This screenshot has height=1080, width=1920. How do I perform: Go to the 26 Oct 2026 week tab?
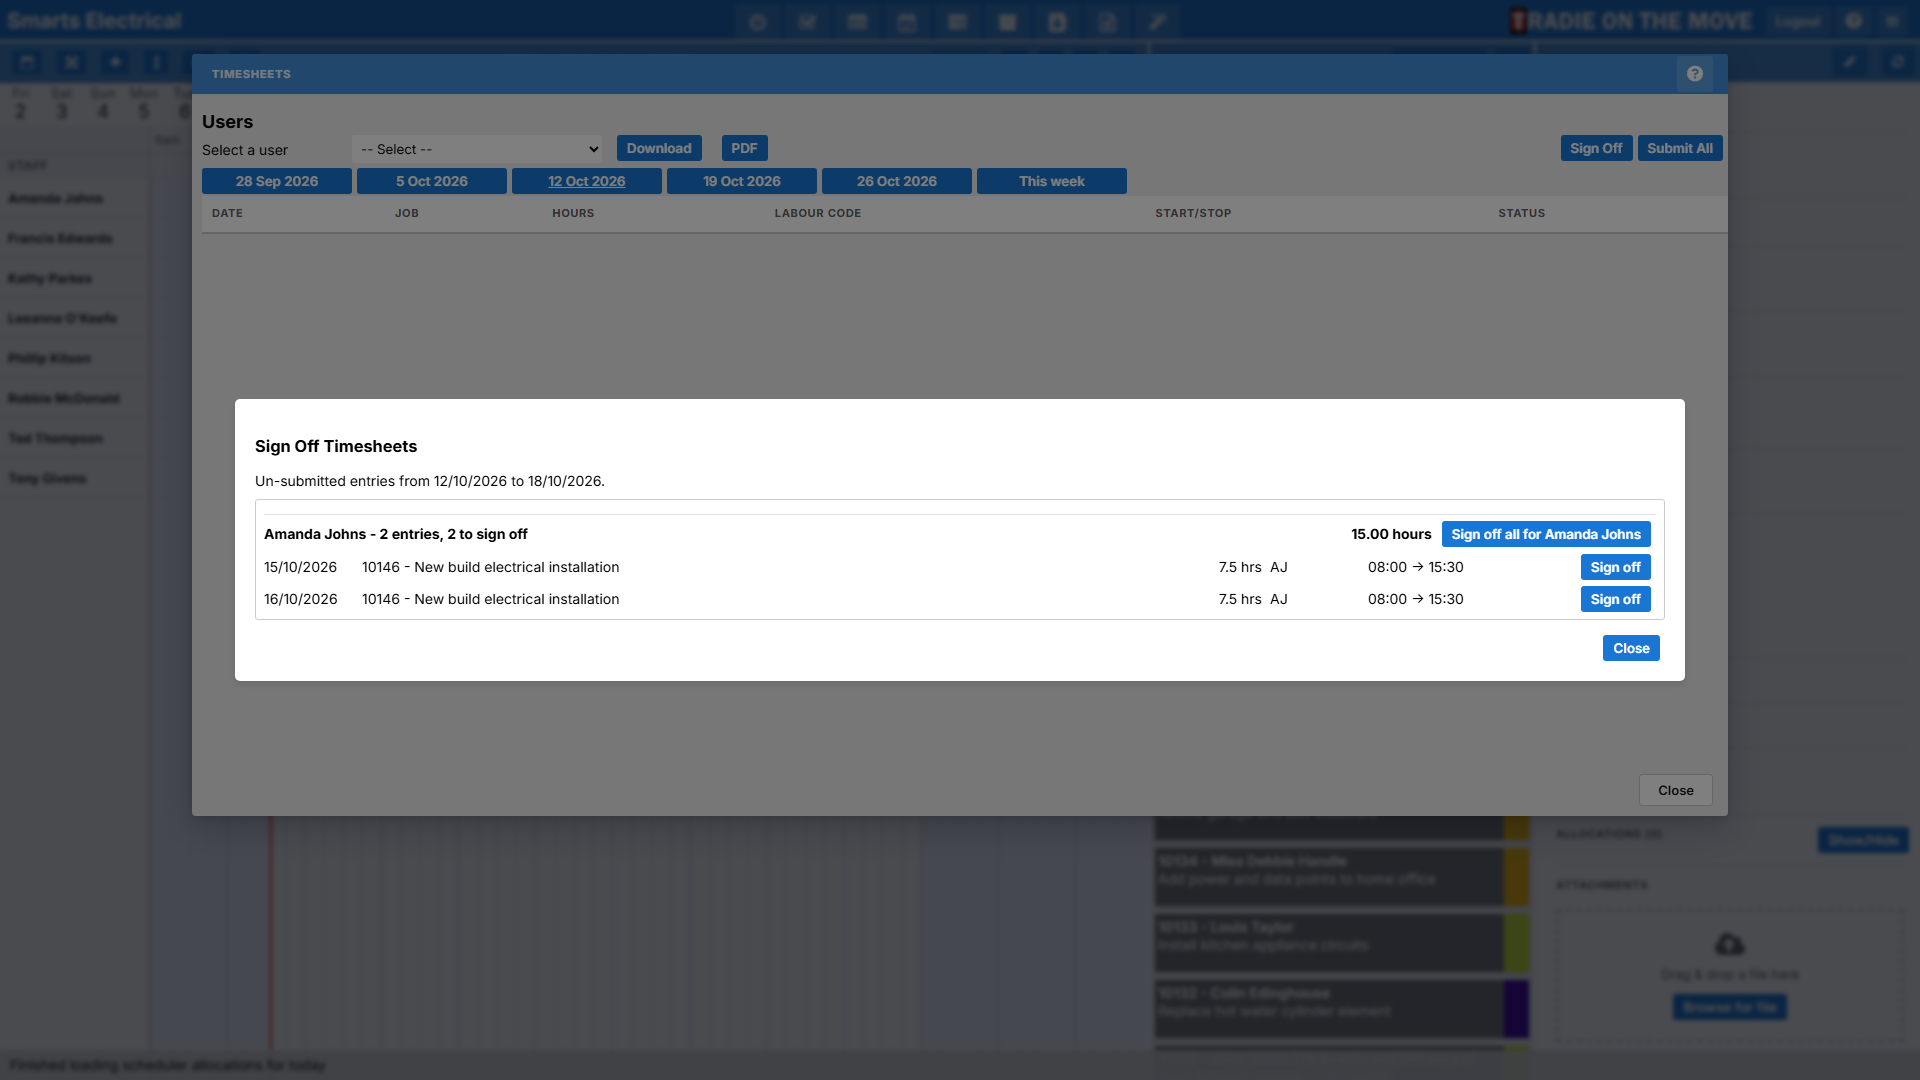pos(897,181)
